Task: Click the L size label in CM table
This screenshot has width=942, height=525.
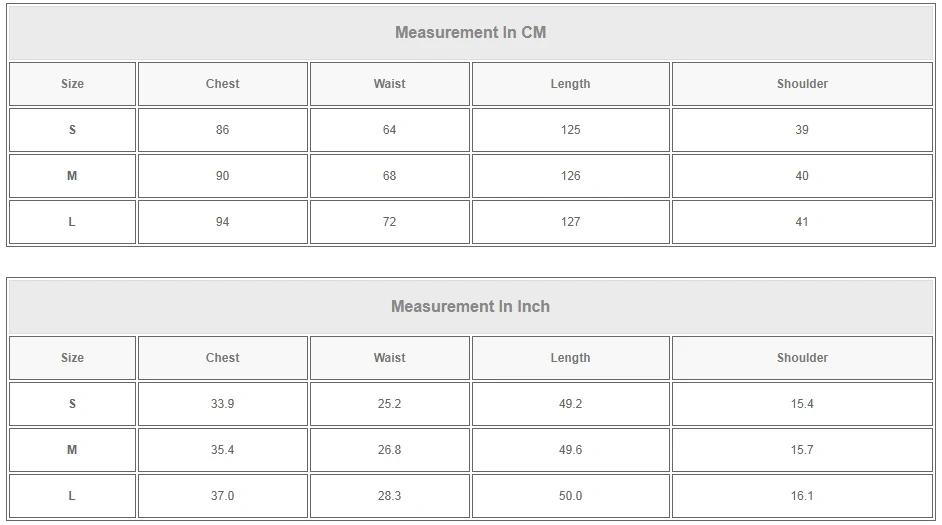Action: point(72,222)
